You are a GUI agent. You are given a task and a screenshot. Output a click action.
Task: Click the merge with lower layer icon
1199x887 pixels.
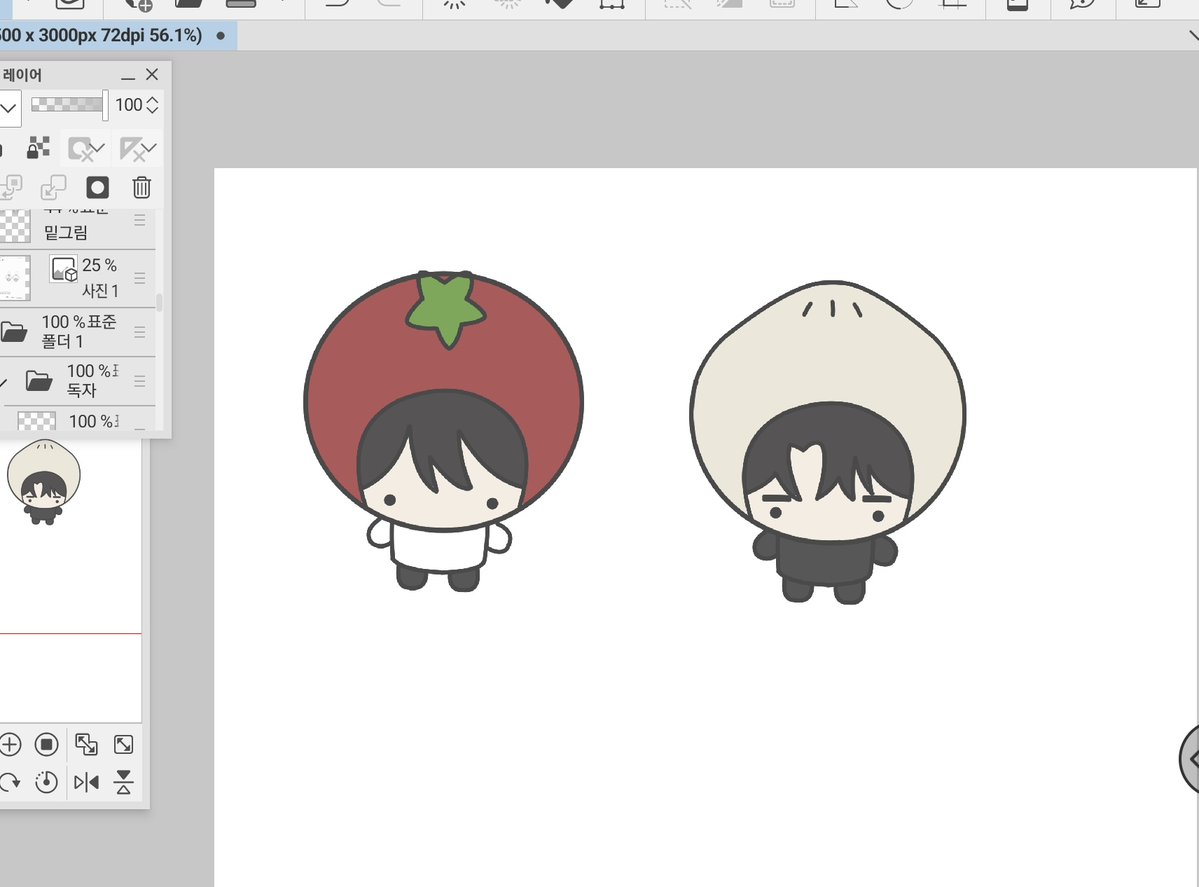click(x=53, y=187)
